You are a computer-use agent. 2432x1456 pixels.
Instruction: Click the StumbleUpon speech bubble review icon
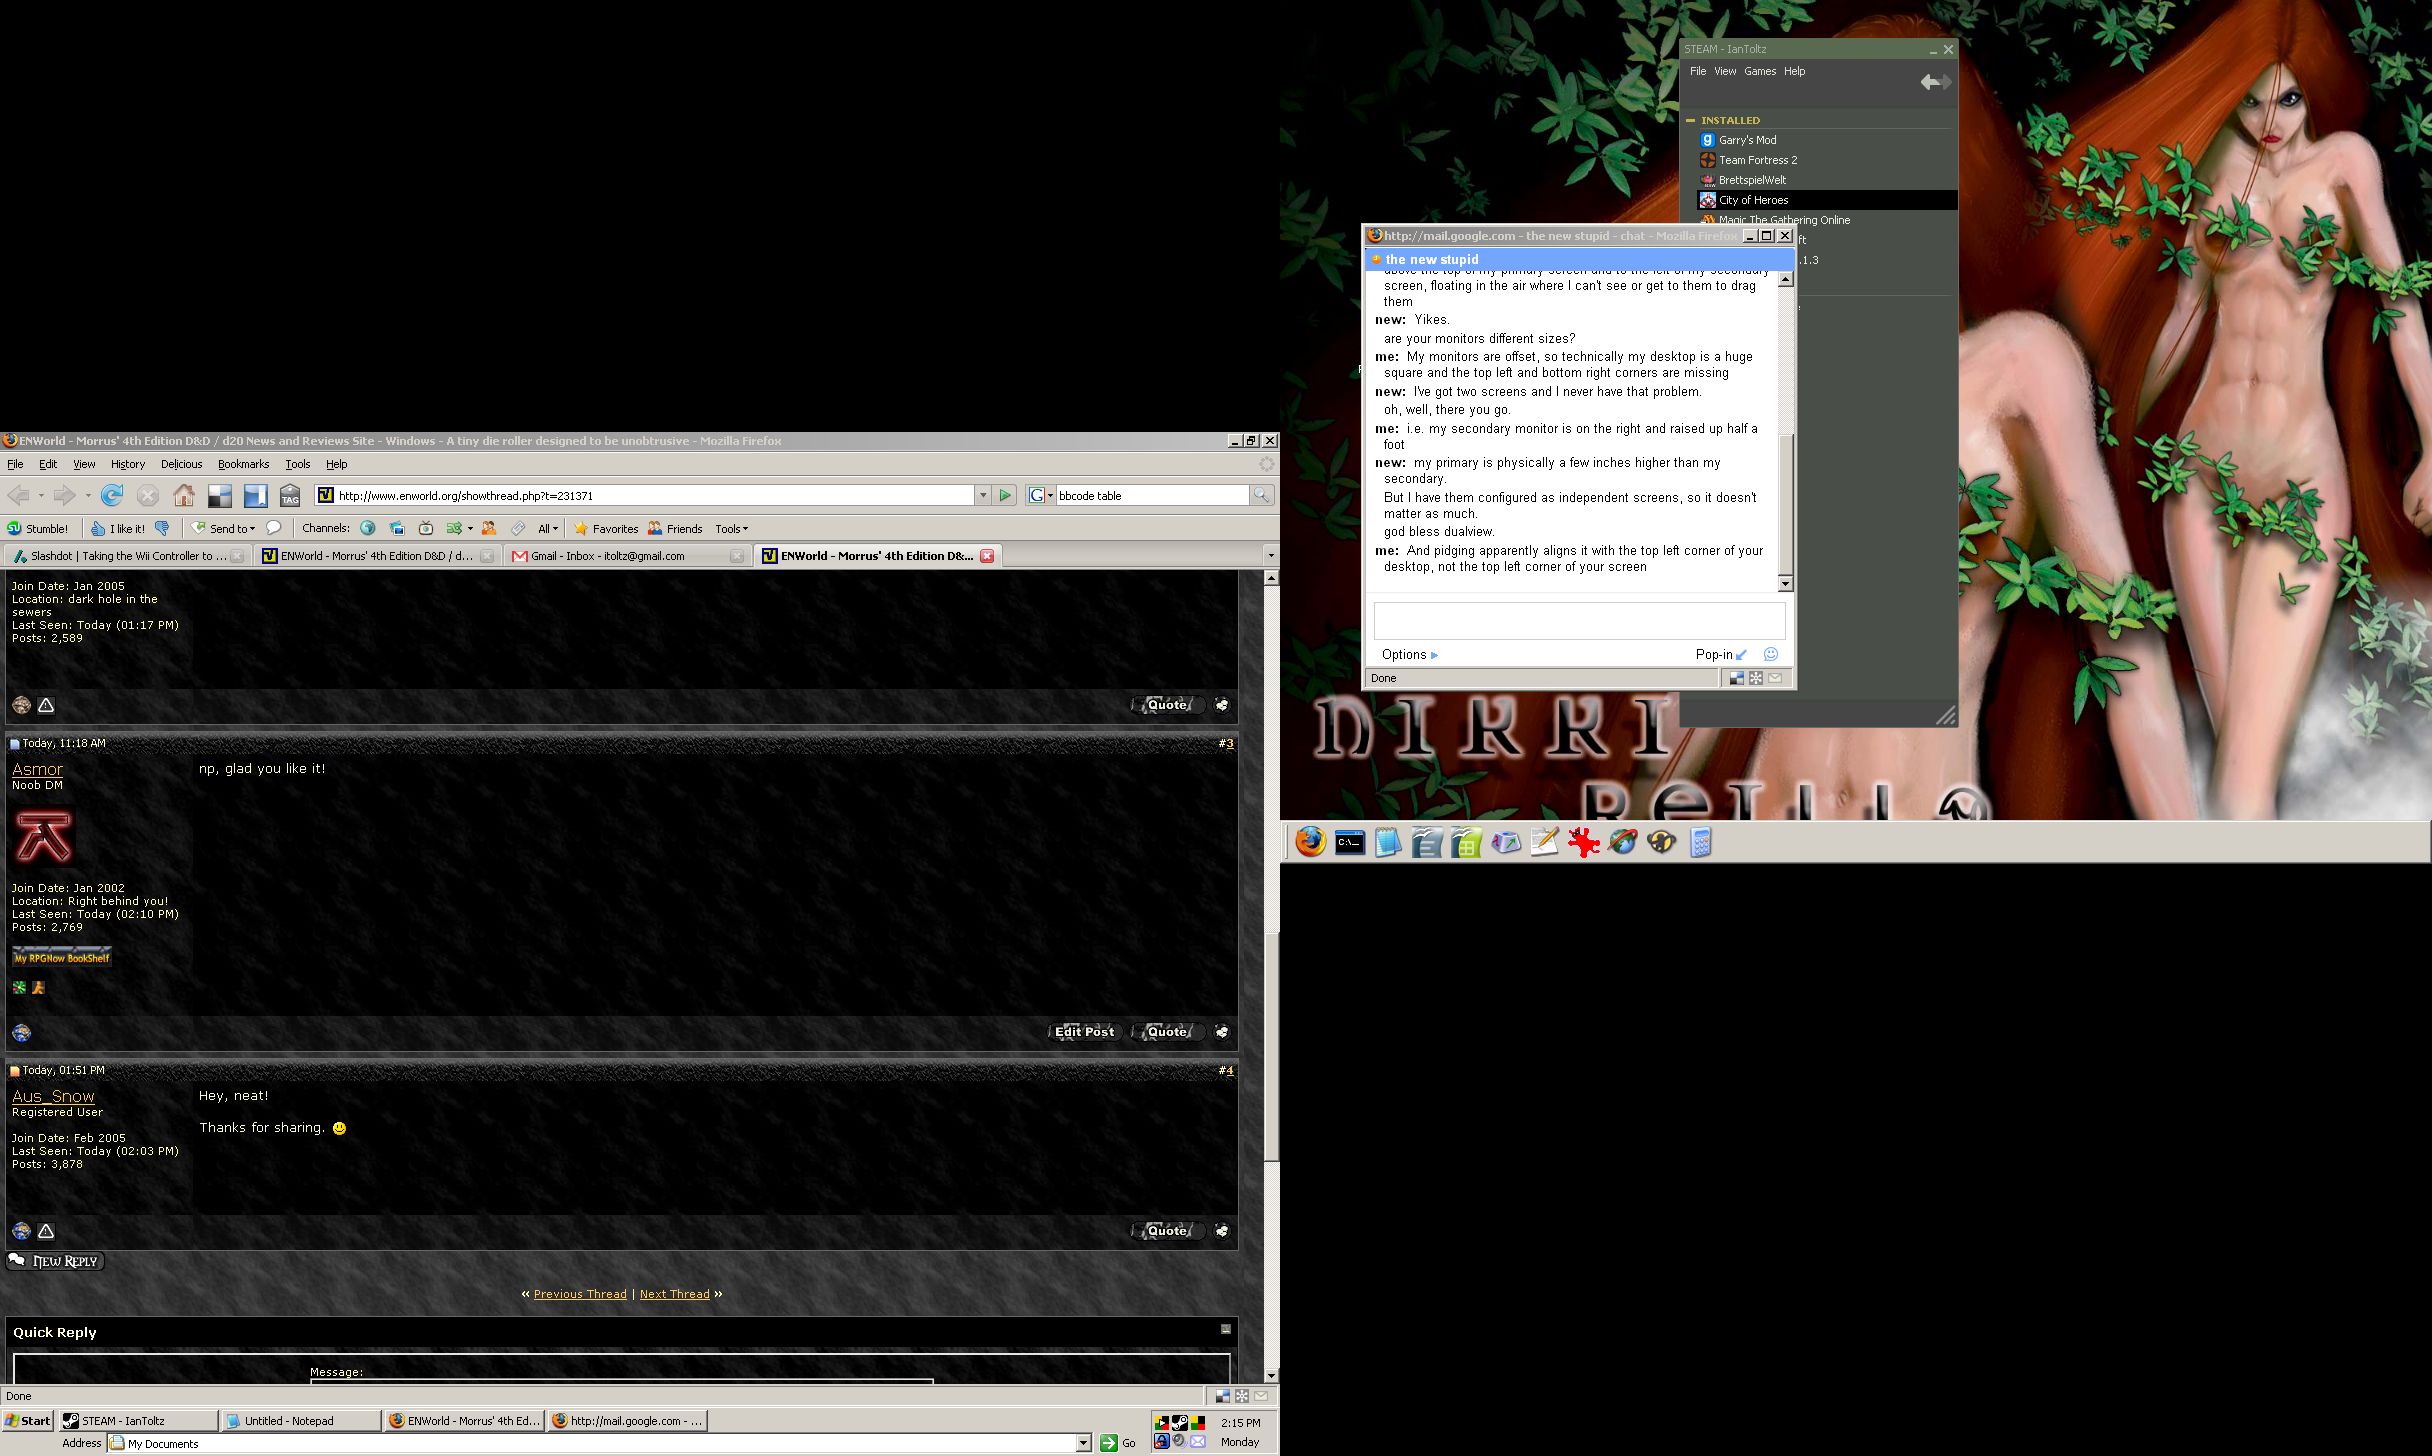click(274, 528)
